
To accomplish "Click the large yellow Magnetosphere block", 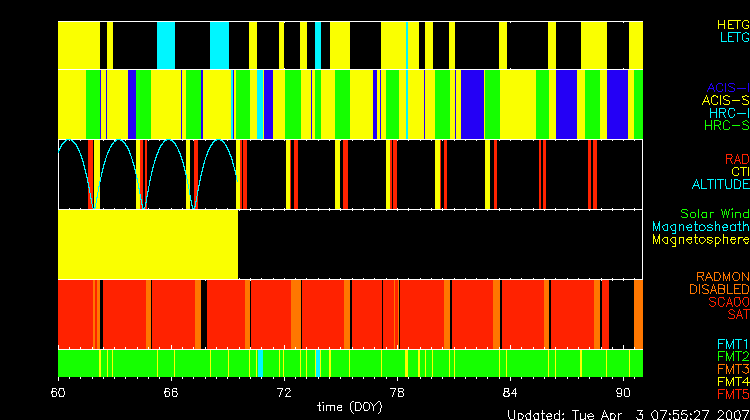I will pyautogui.click(x=148, y=243).
